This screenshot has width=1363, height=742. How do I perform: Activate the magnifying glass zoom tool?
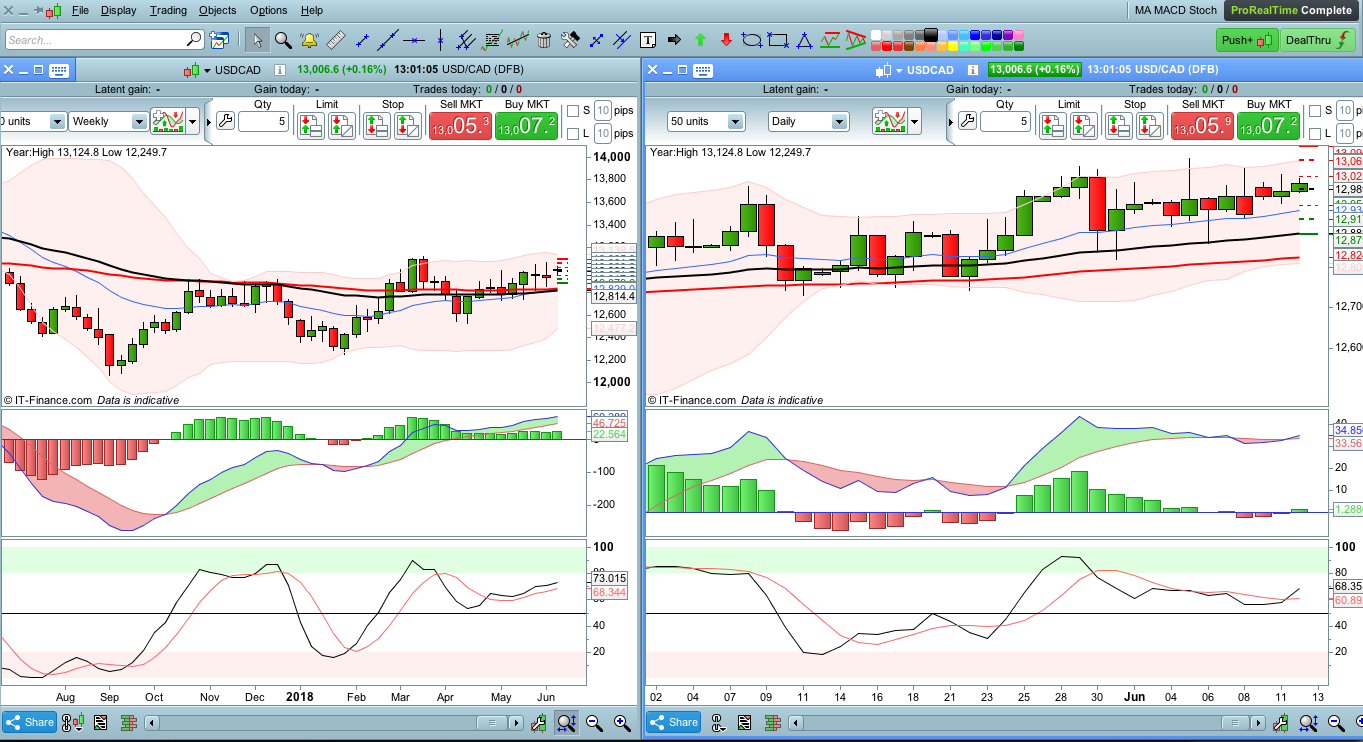pyautogui.click(x=283, y=40)
